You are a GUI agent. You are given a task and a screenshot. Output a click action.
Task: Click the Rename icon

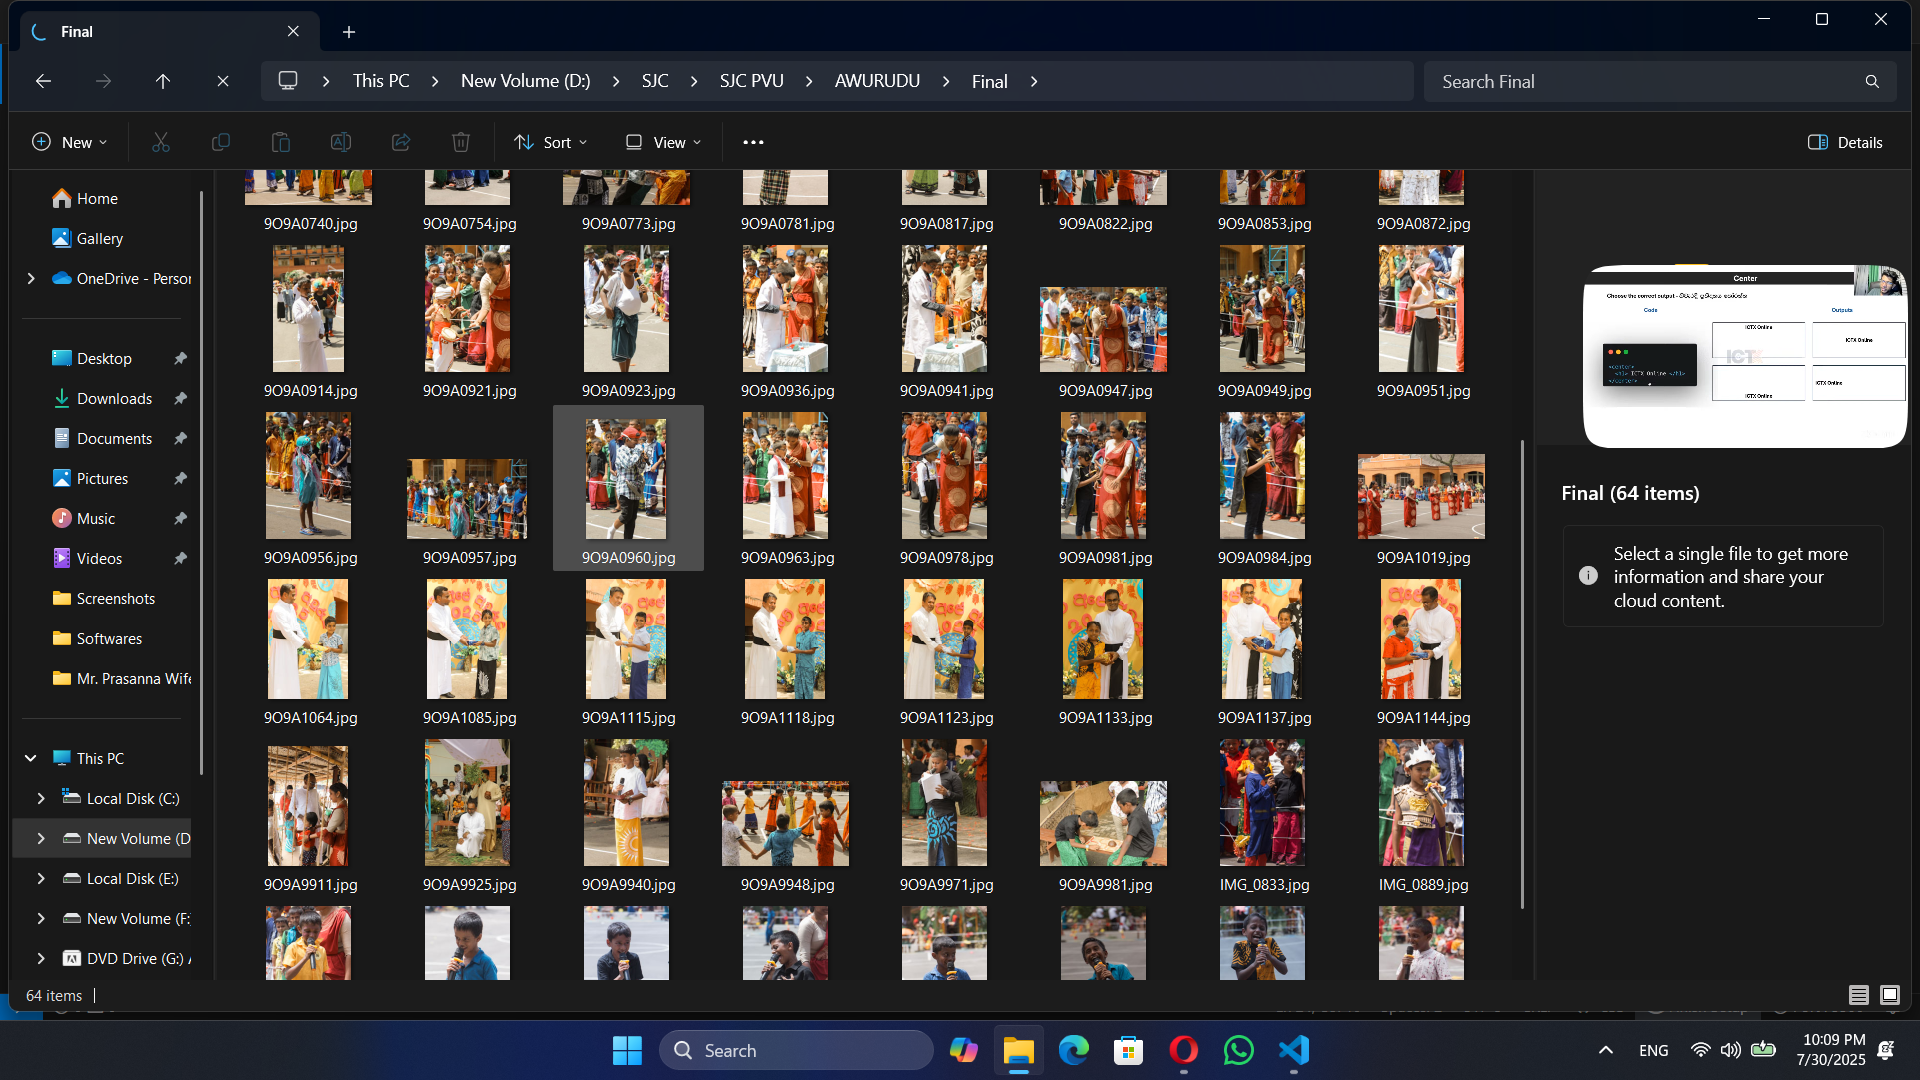click(x=341, y=142)
